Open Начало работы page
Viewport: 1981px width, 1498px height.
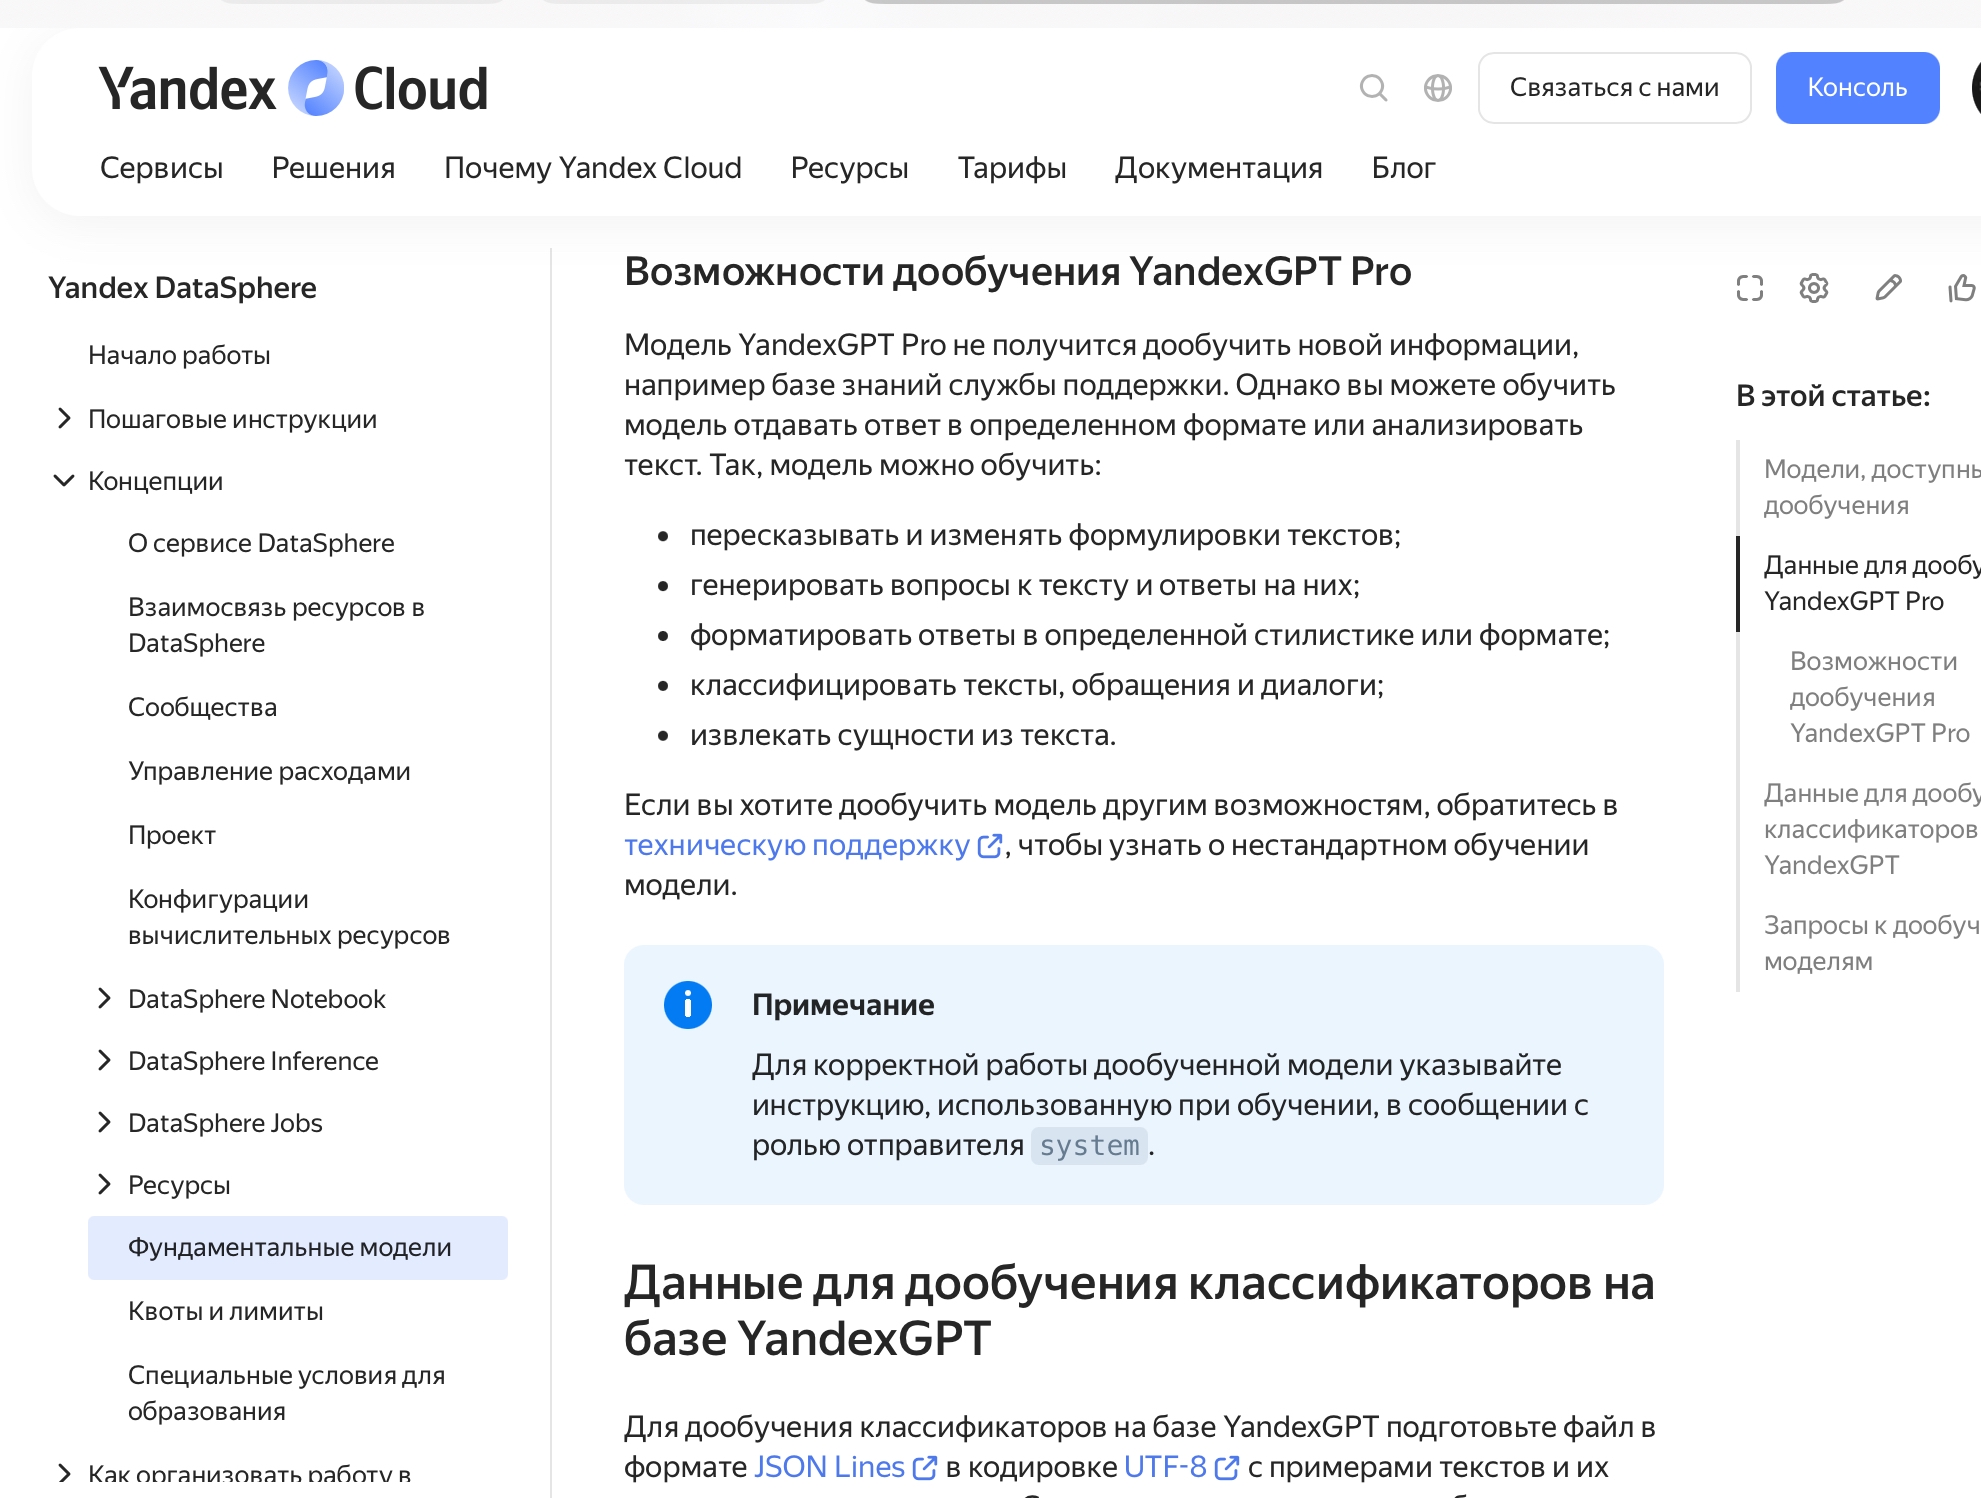(x=179, y=355)
